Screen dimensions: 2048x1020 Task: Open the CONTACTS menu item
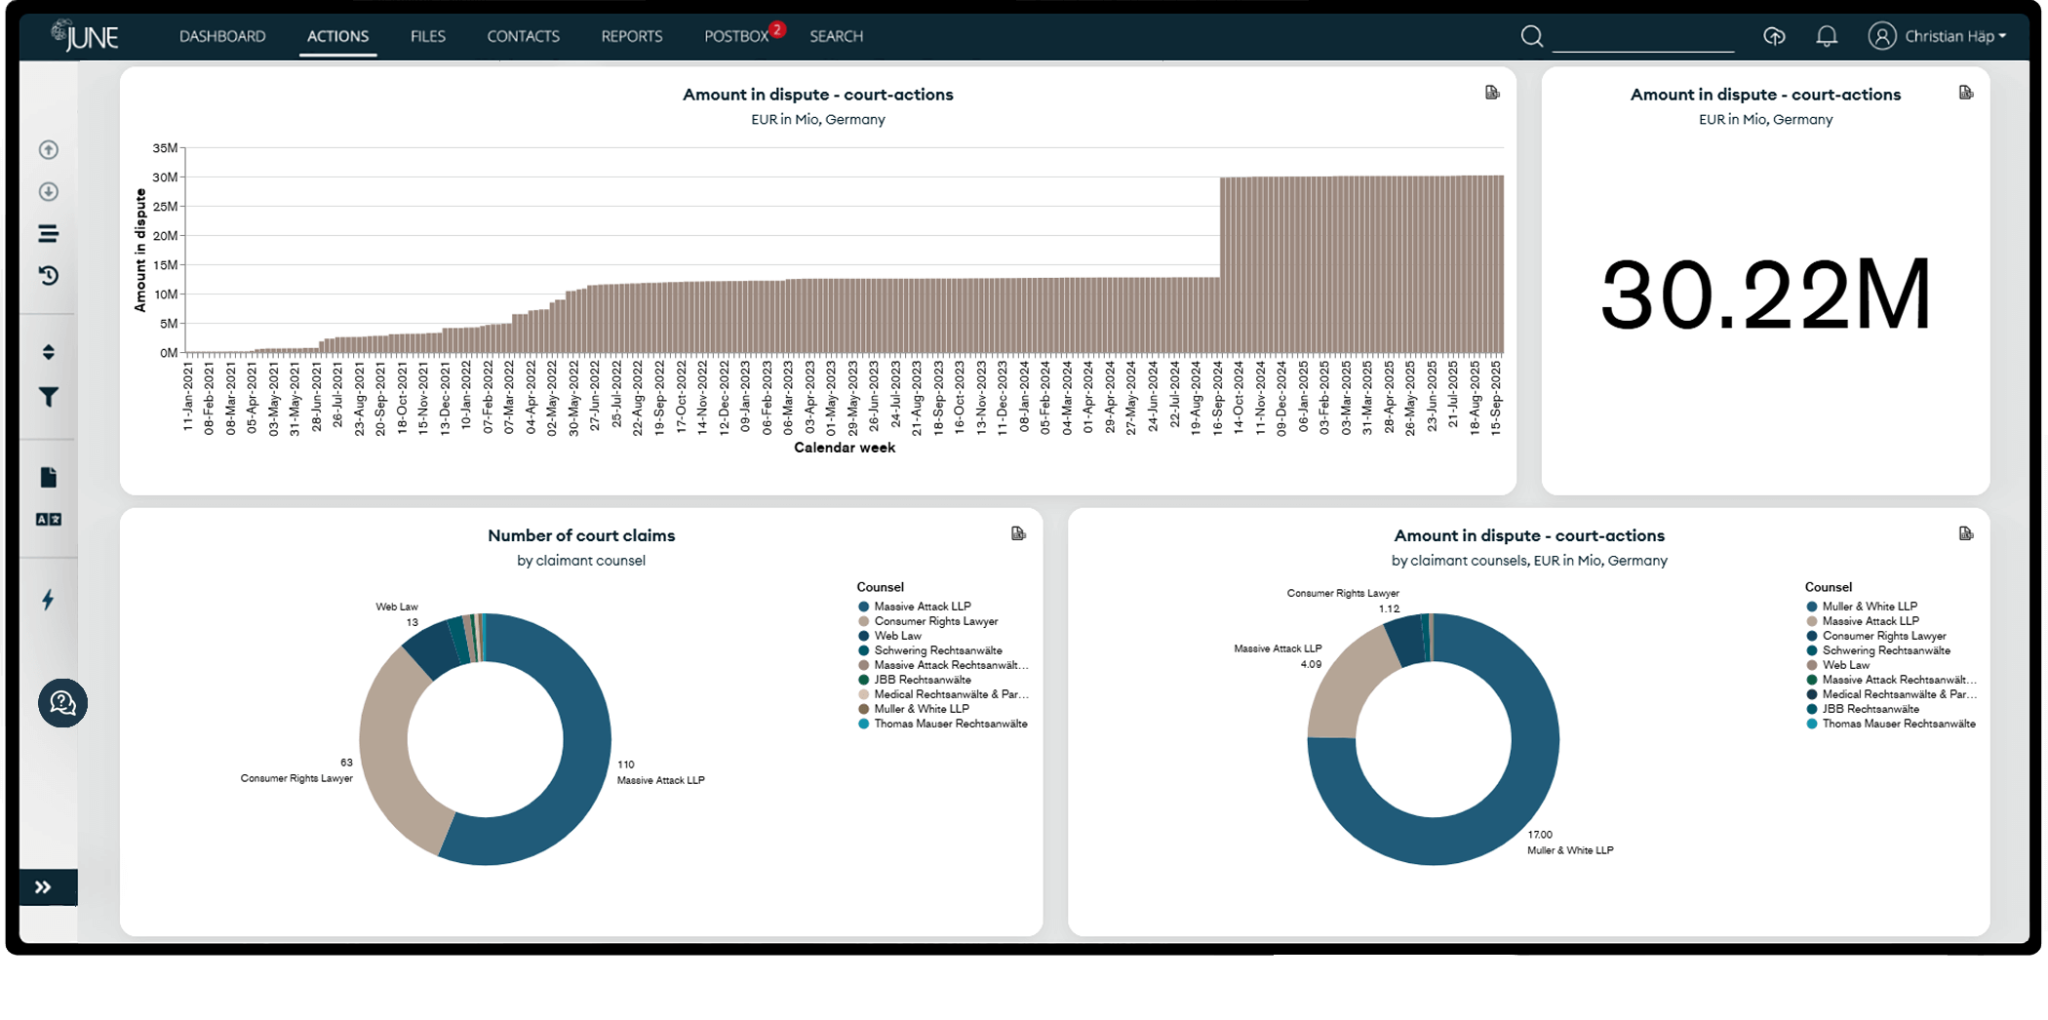pos(522,36)
